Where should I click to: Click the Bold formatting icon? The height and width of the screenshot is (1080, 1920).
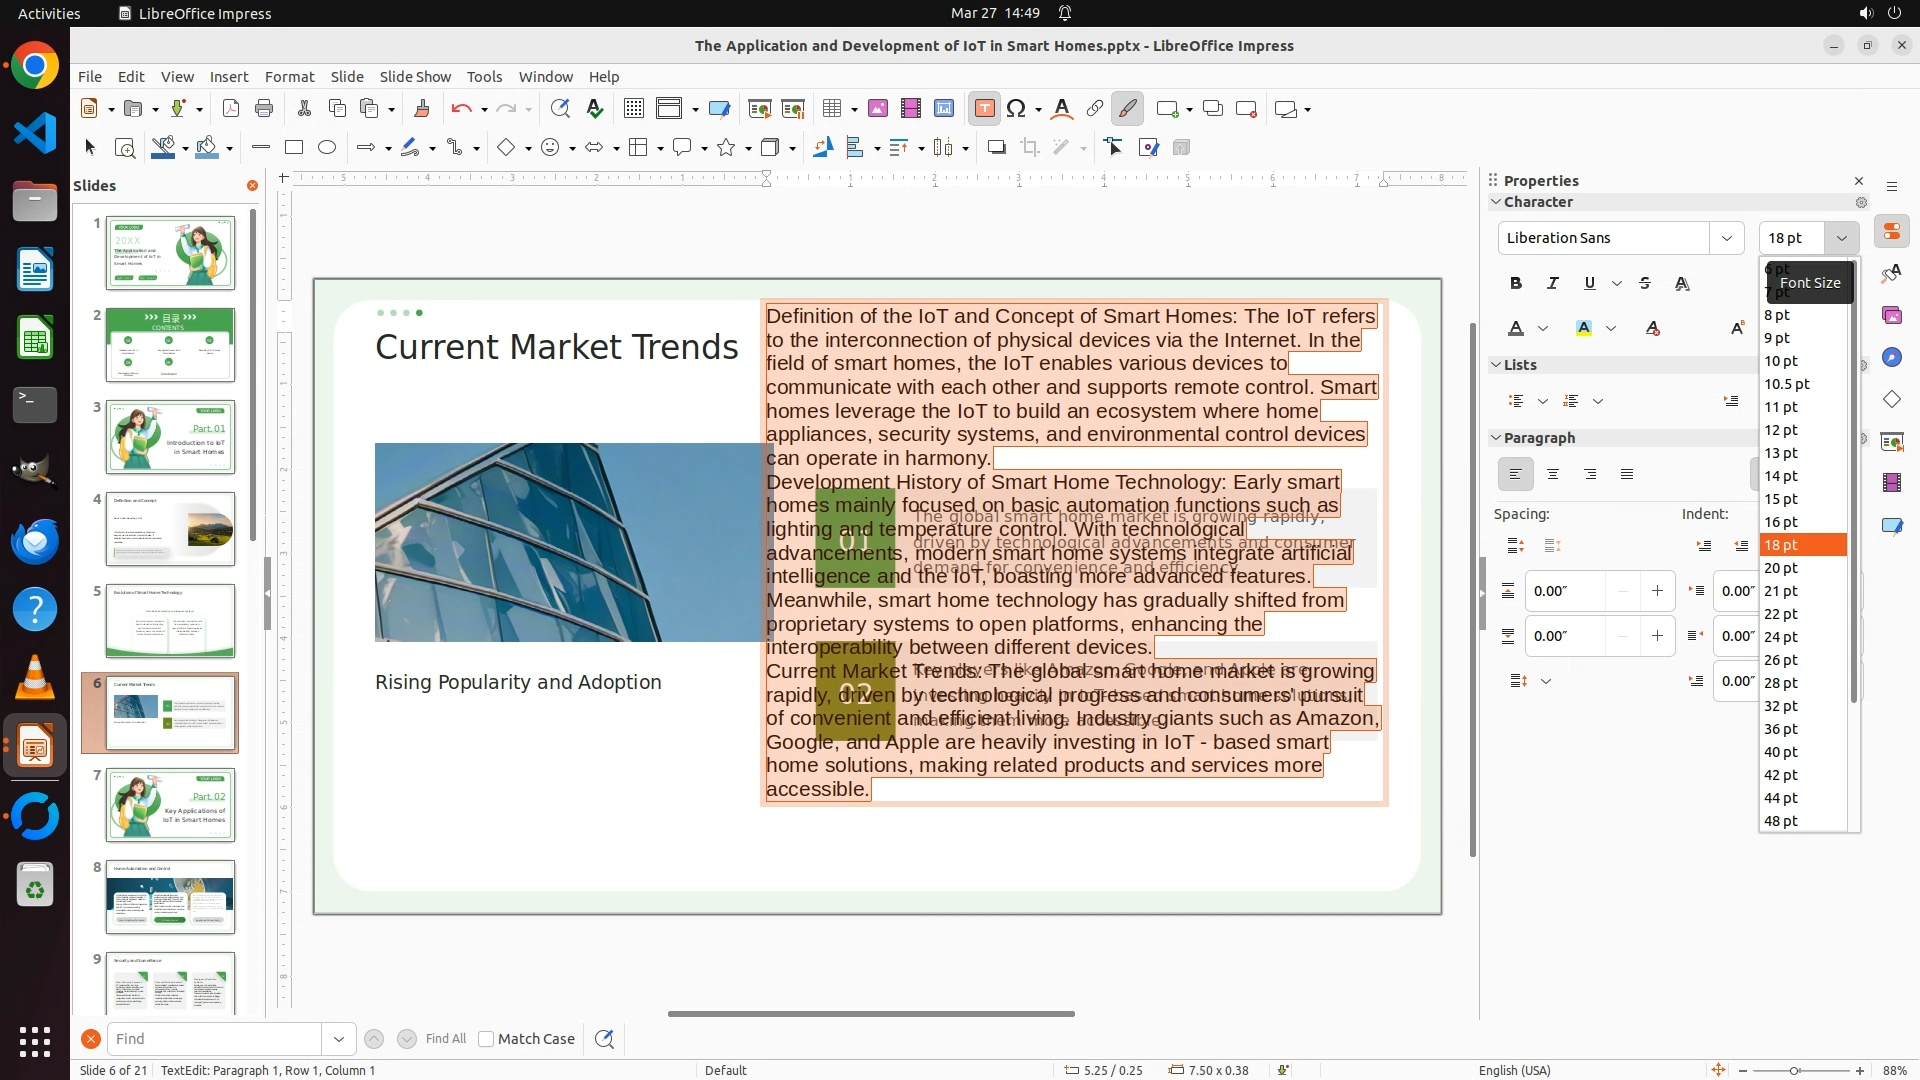coord(1516,284)
